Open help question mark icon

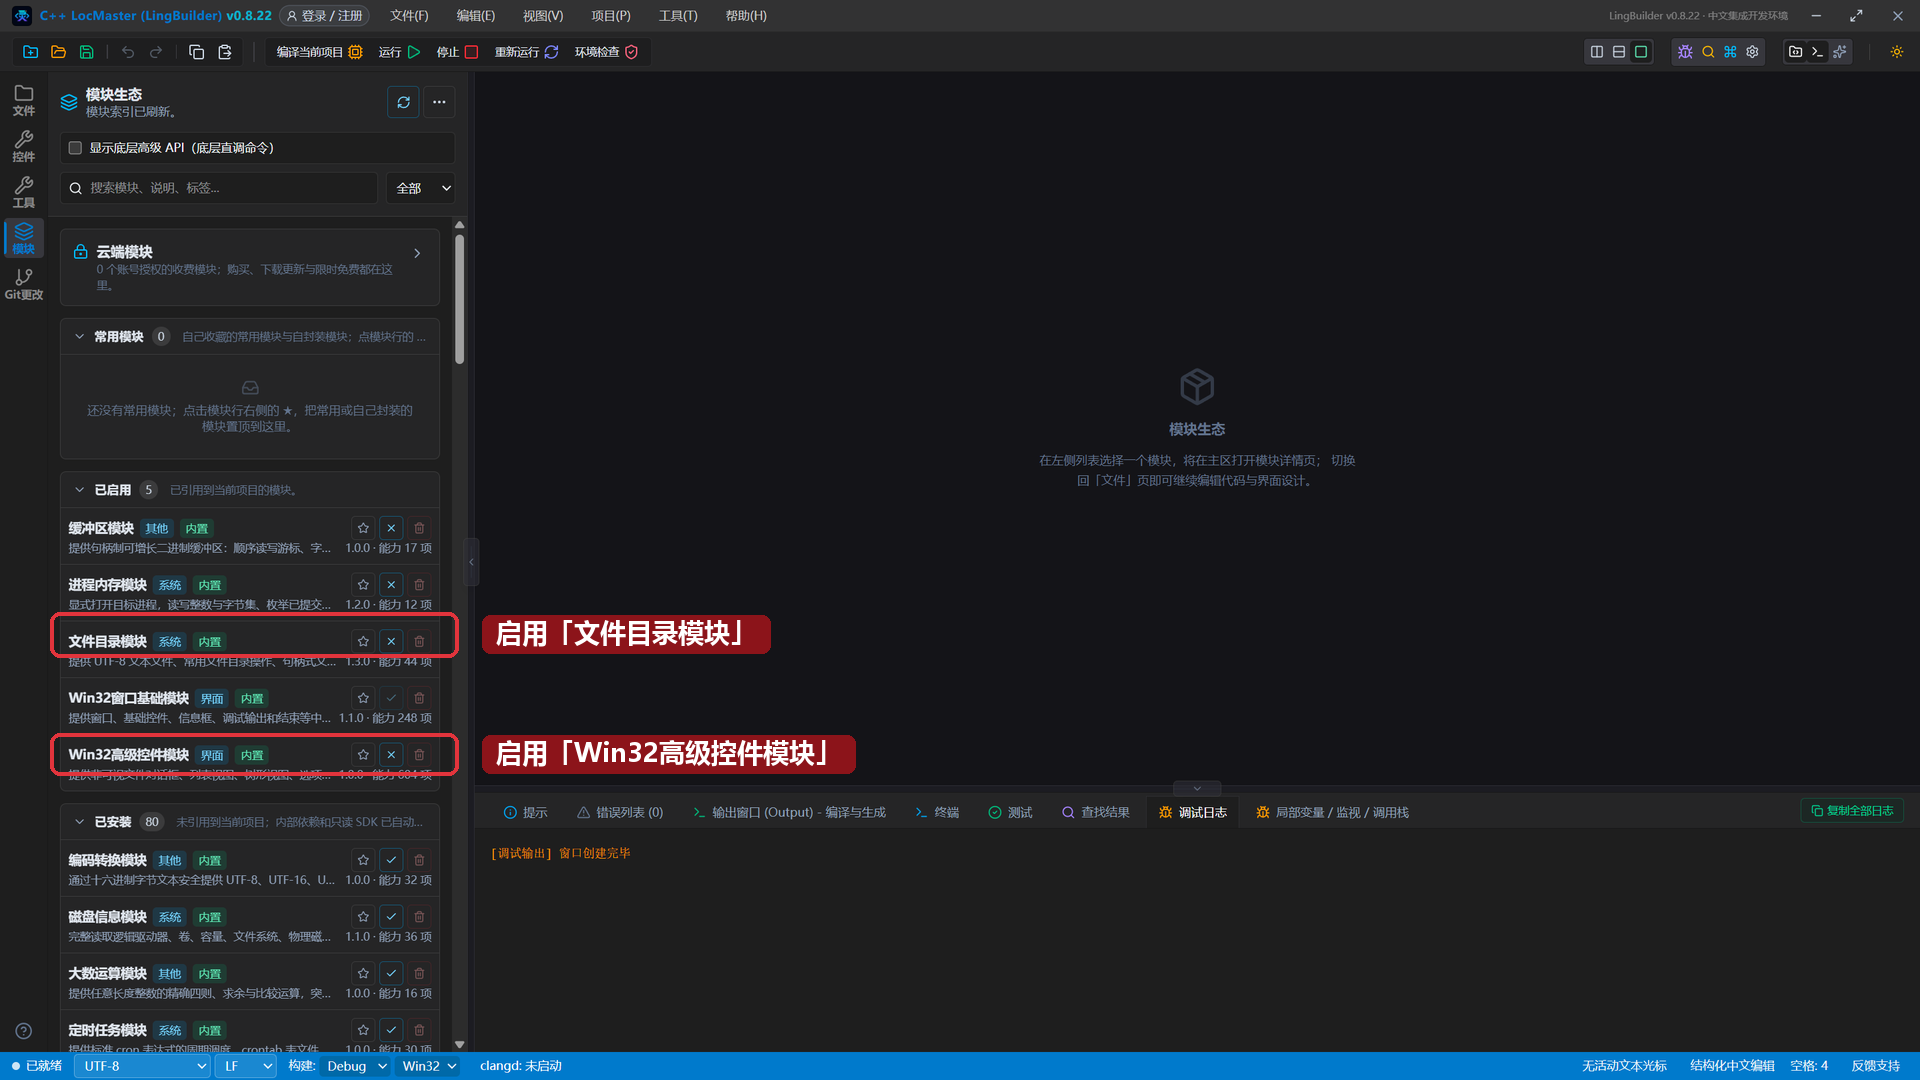[x=23, y=1031]
